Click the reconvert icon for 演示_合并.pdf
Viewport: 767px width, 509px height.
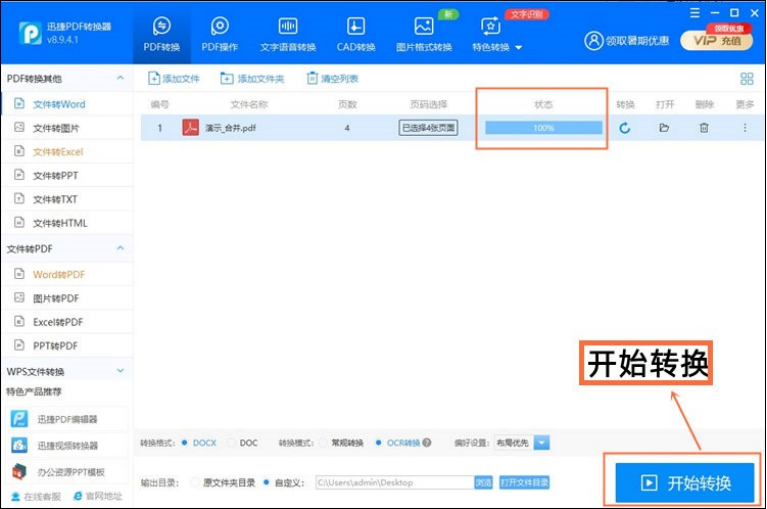[x=625, y=128]
